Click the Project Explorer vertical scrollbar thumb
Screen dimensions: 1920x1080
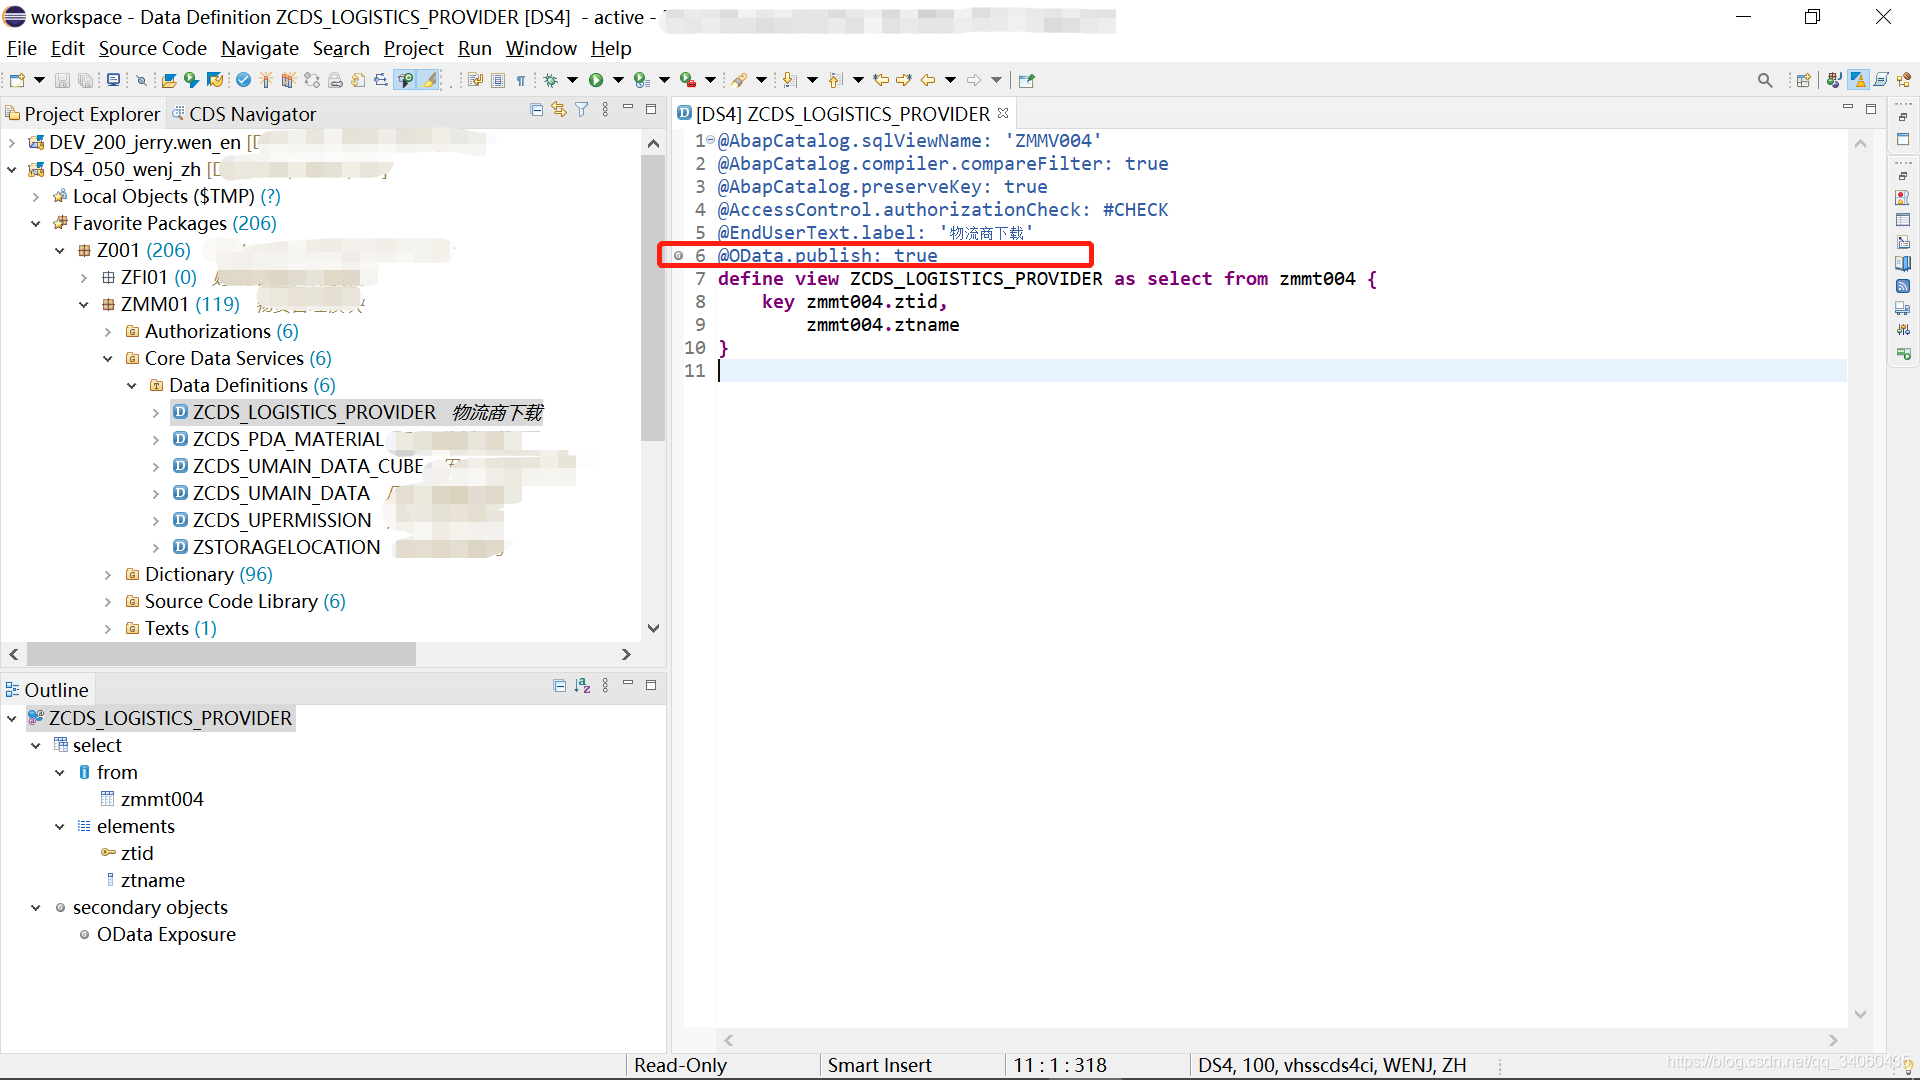(x=653, y=296)
